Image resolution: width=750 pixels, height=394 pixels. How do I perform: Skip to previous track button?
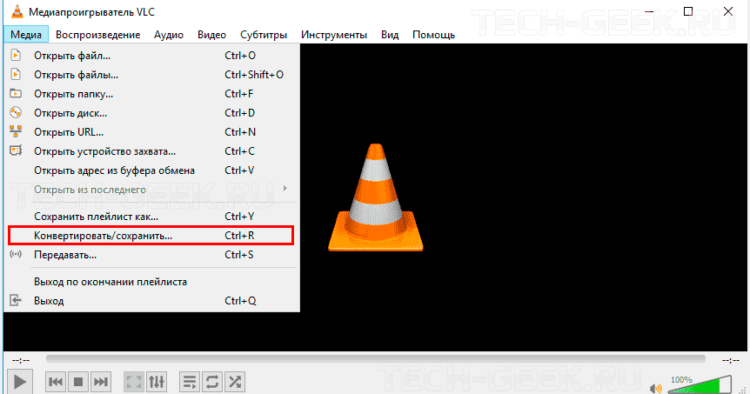(55, 382)
